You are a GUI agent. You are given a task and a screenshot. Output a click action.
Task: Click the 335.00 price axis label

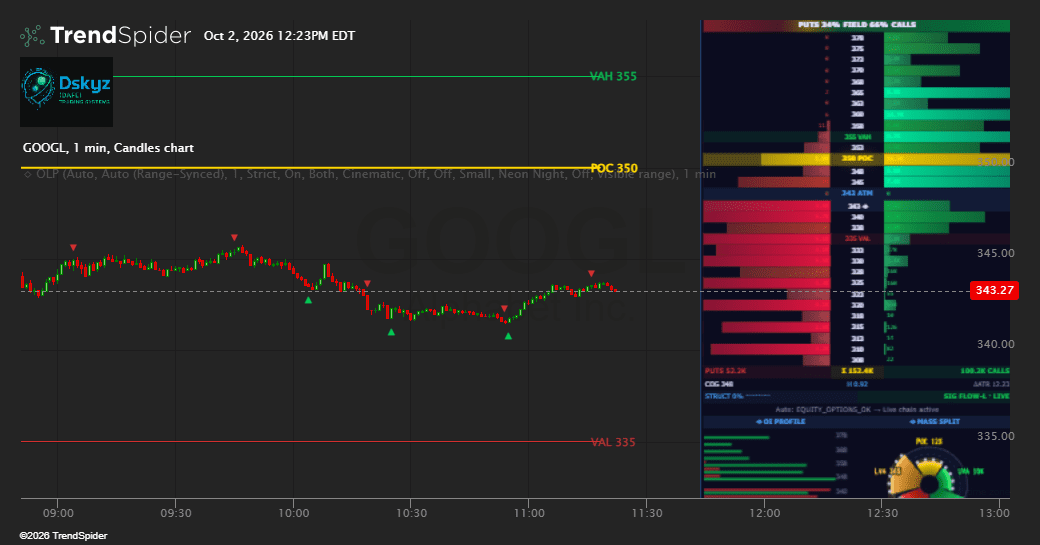(996, 436)
